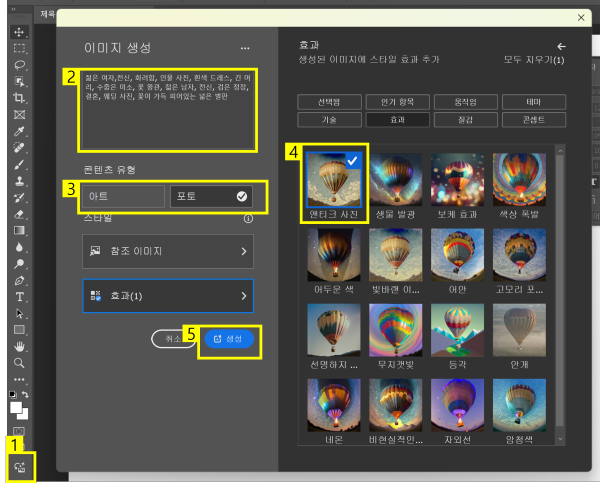Open the 질감 effects tab
The width and height of the screenshot is (600, 483).
(466, 120)
